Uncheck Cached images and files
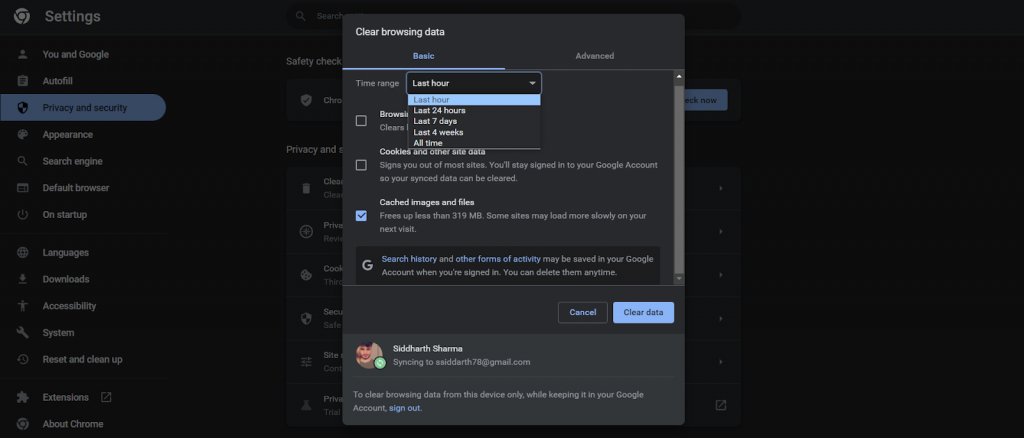 click(x=361, y=215)
